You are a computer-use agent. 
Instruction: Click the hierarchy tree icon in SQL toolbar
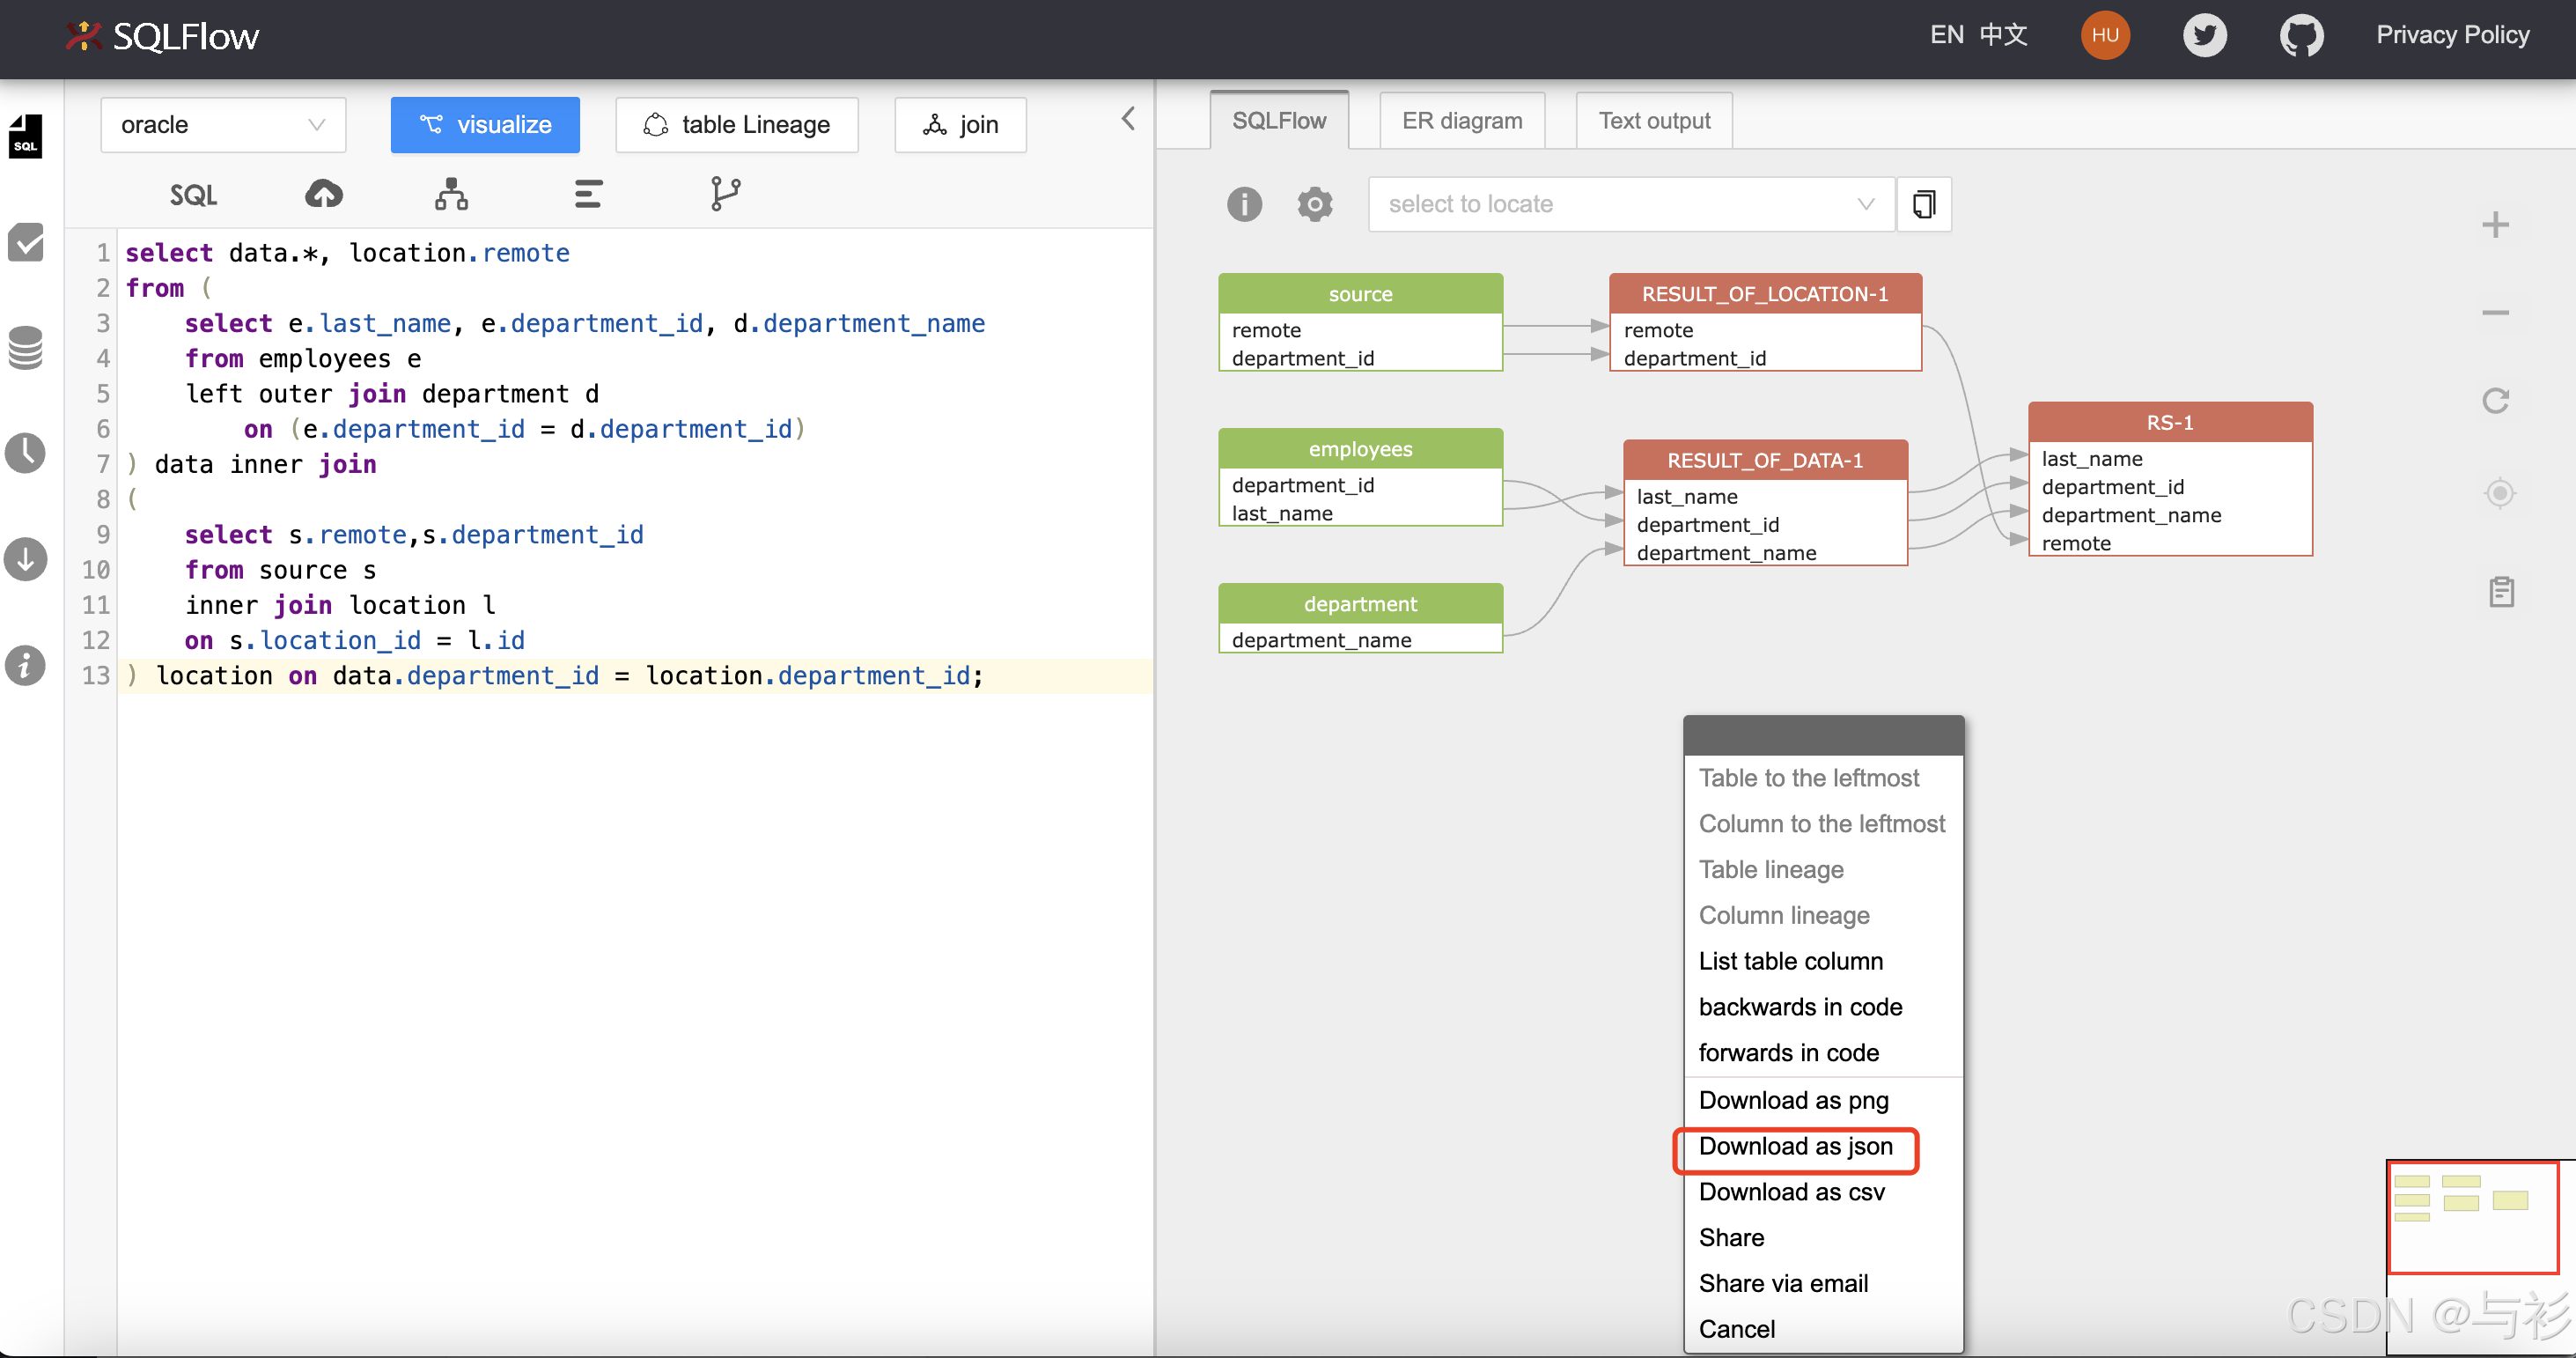pyautogui.click(x=451, y=194)
